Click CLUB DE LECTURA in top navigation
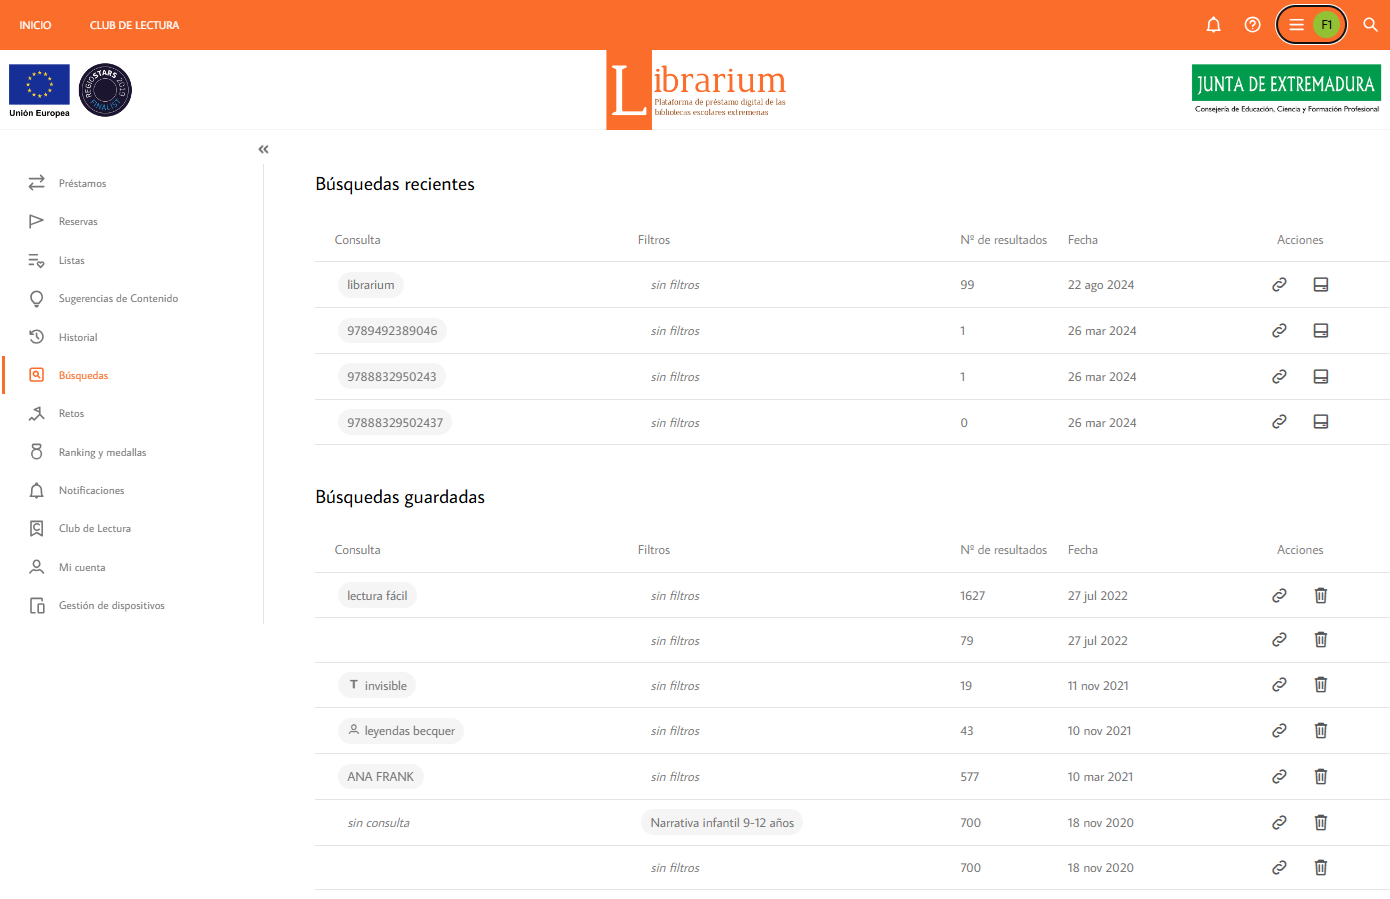Screen dimensions: 1390x899 click(134, 25)
